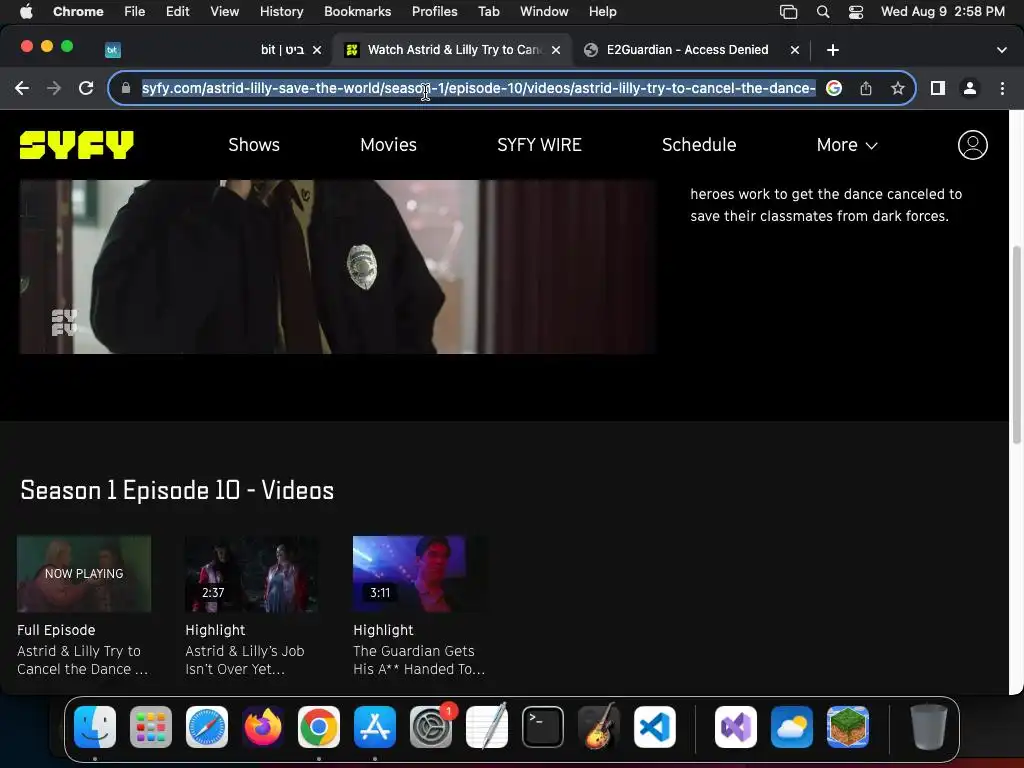This screenshot has height=768, width=1024.
Task: Open purple Visual Studio from the Dock
Action: 736,727
